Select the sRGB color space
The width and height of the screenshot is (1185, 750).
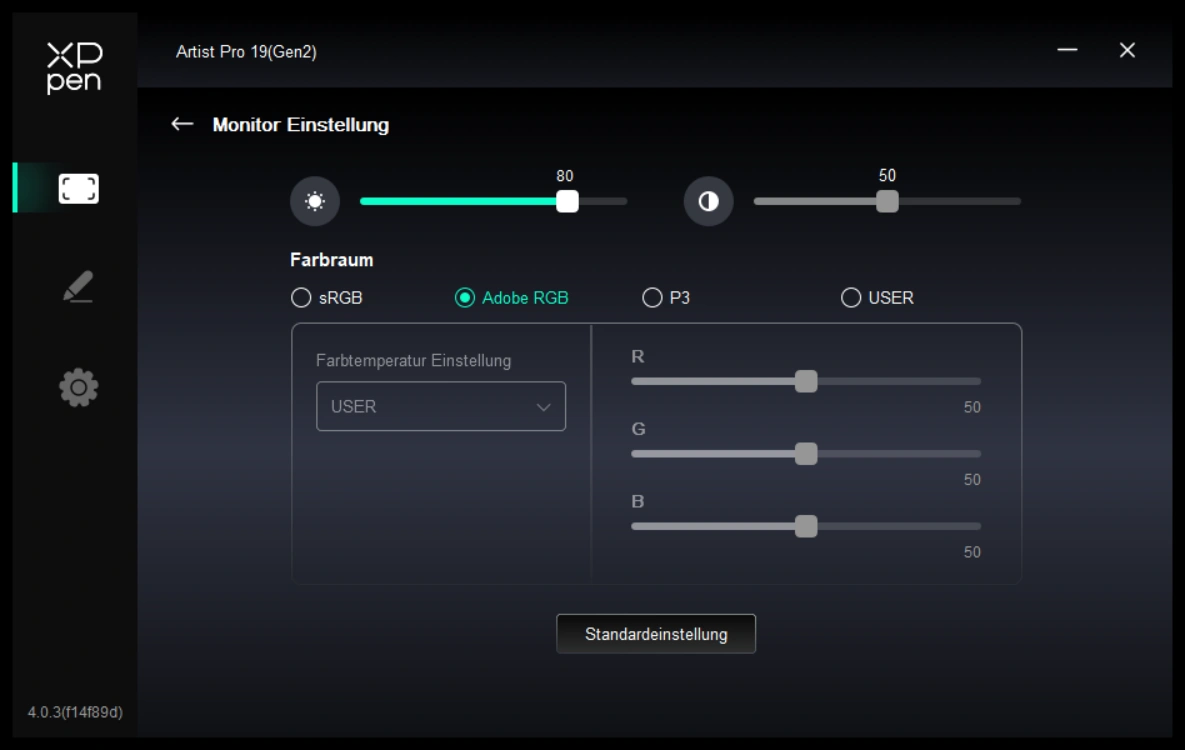pos(301,298)
